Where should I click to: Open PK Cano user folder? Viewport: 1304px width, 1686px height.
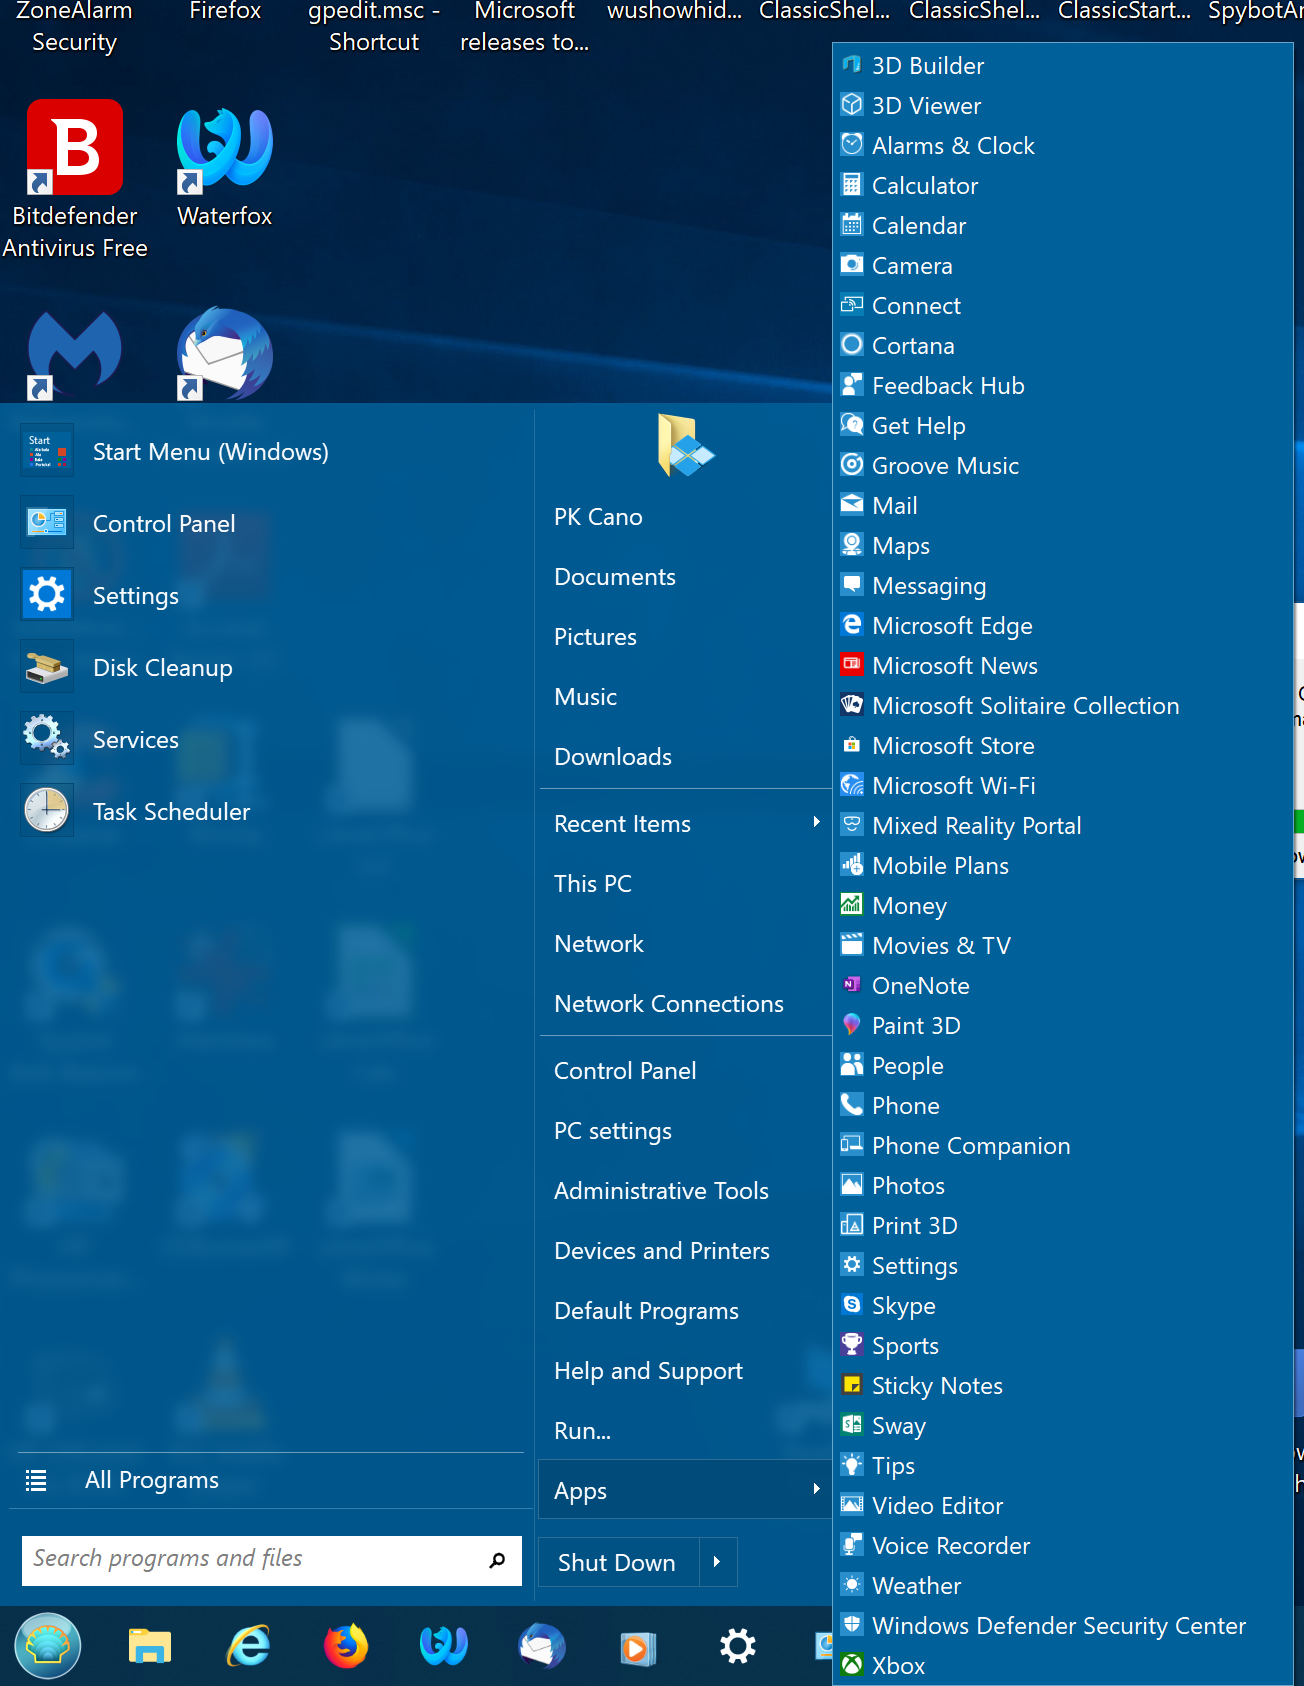tap(685, 517)
